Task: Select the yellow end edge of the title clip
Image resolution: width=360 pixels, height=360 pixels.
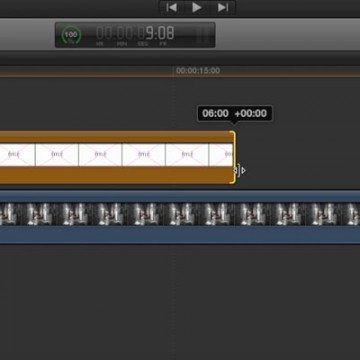Action: pos(234,157)
